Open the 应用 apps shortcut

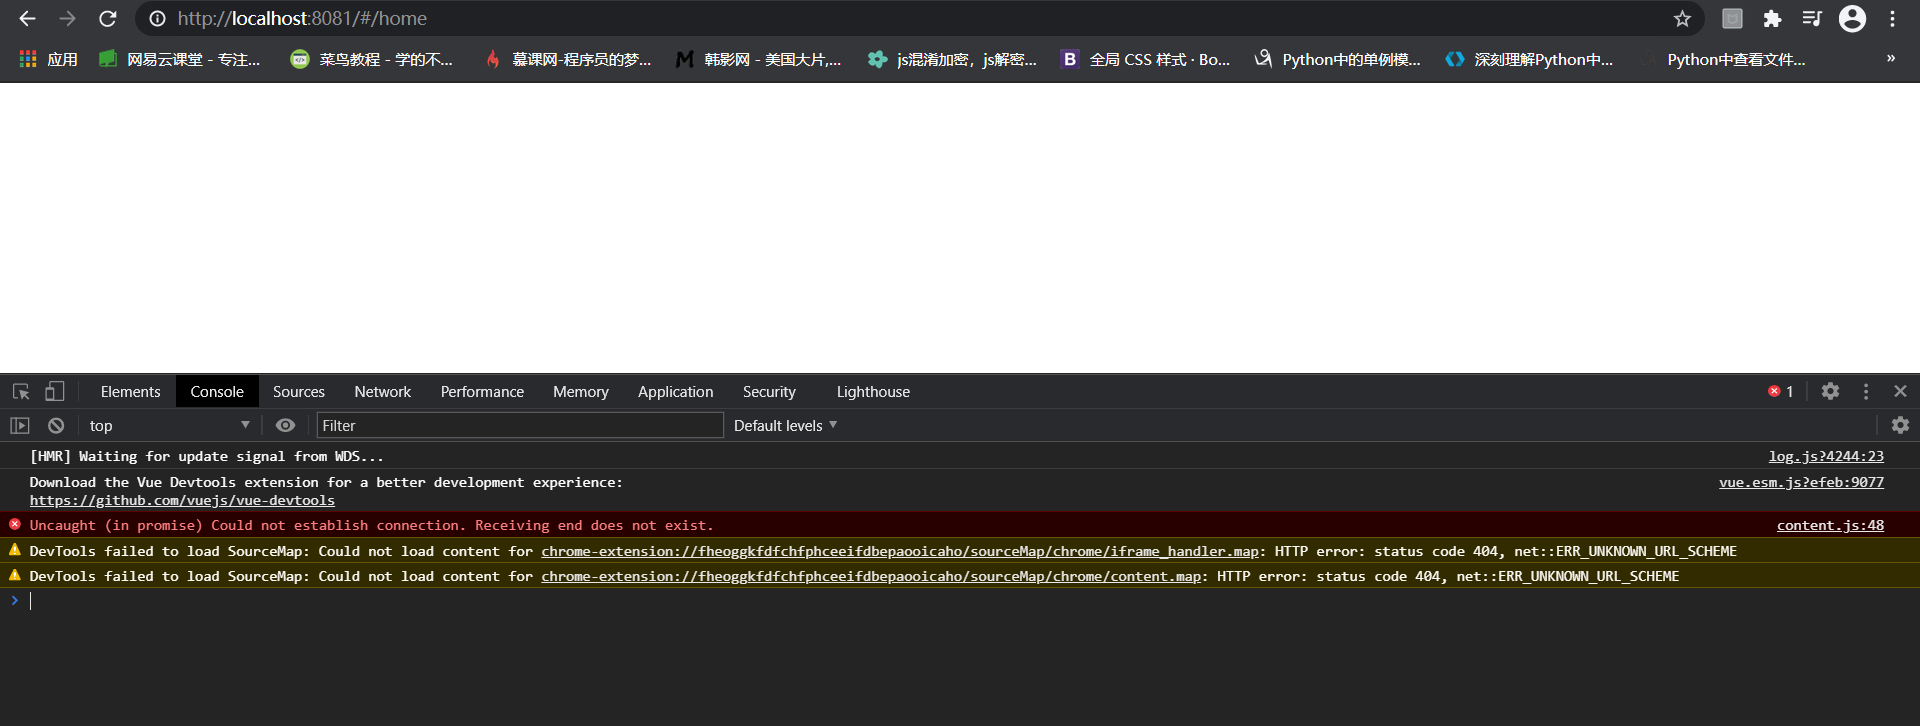[x=48, y=59]
